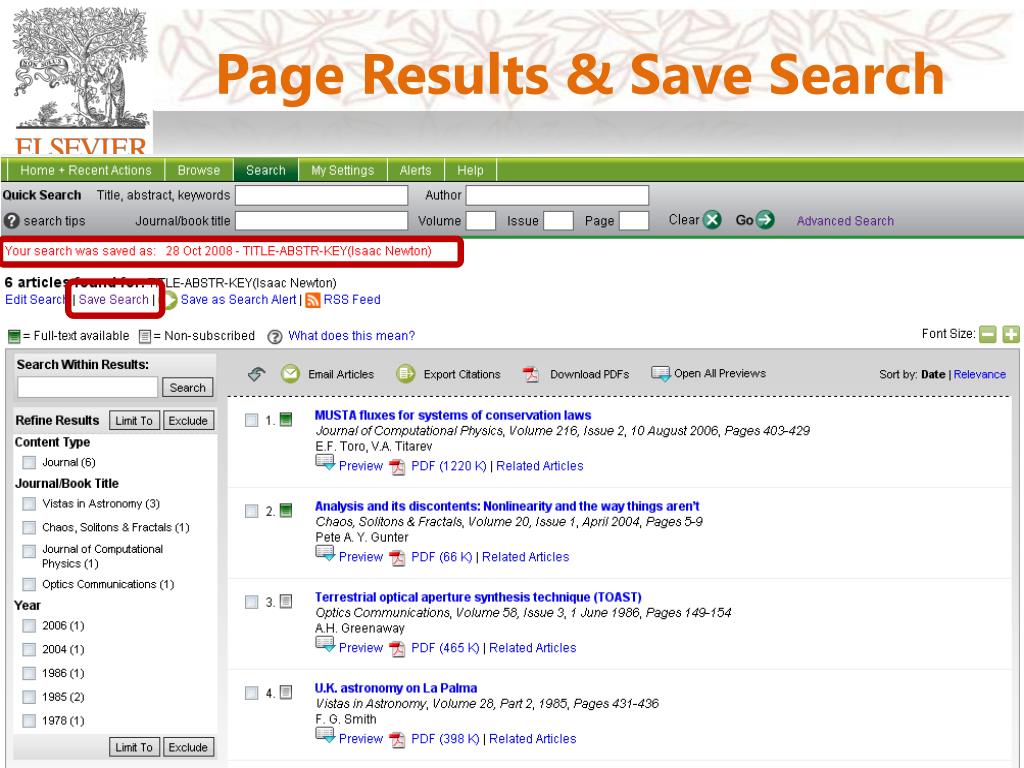The width and height of the screenshot is (1024, 768).
Task: Click the Preview icon for the TOAST article
Action: [325, 644]
